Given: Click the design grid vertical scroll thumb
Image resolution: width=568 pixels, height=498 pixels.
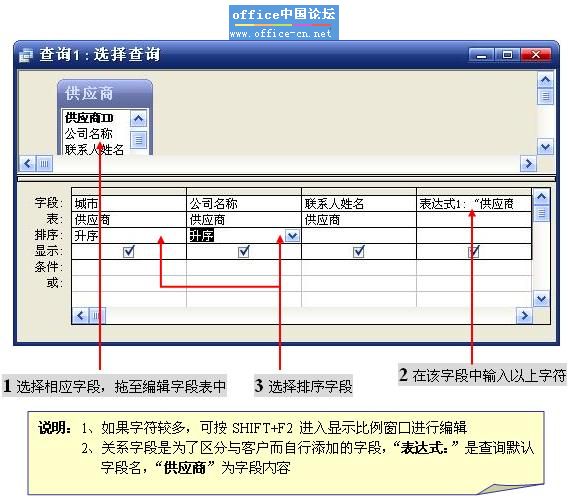Looking at the screenshot, I should click(542, 213).
